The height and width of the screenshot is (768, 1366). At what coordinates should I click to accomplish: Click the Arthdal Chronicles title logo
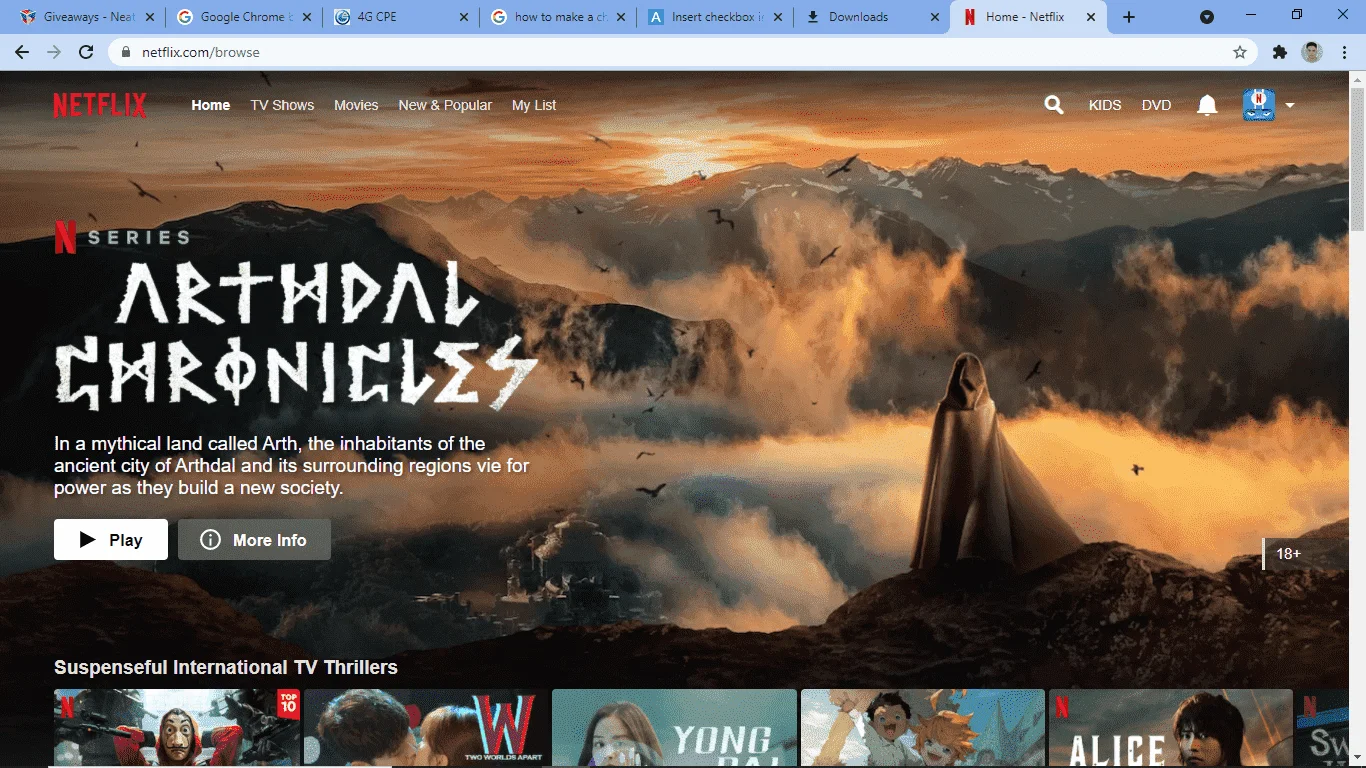pos(295,335)
